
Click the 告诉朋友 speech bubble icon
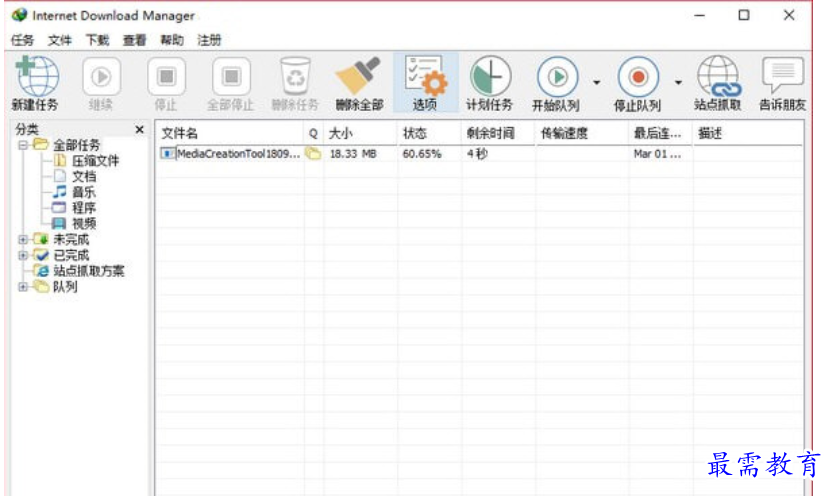tap(783, 76)
